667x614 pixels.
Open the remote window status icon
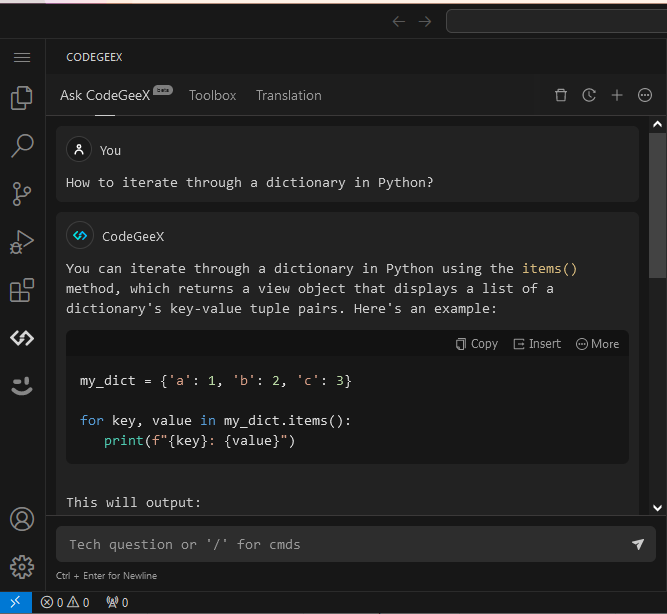16,602
